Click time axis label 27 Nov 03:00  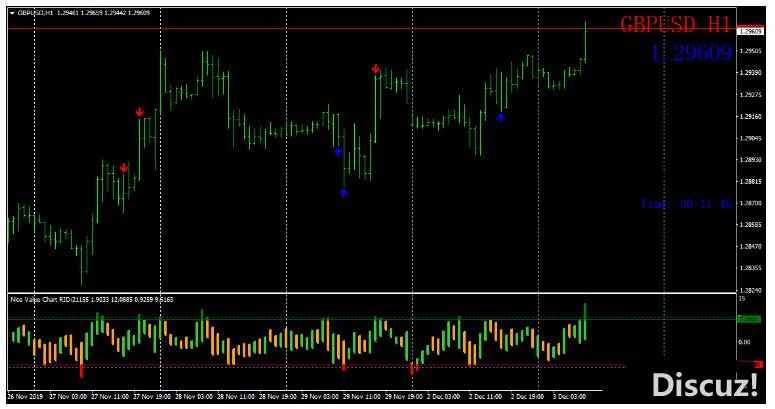click(x=69, y=397)
